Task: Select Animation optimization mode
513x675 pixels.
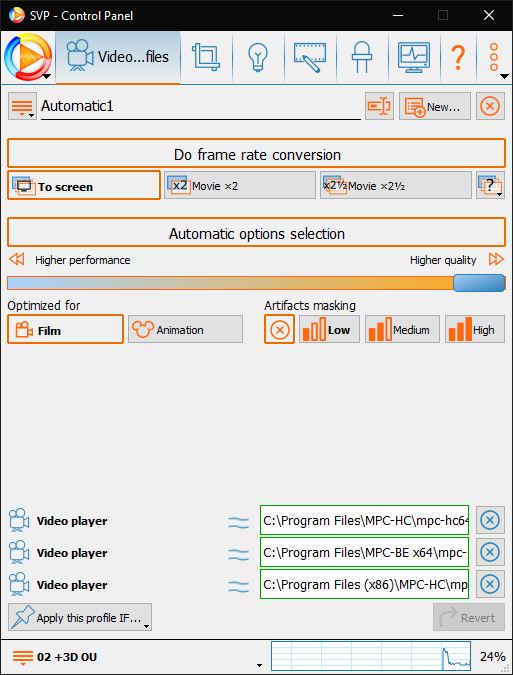Action: 185,329
